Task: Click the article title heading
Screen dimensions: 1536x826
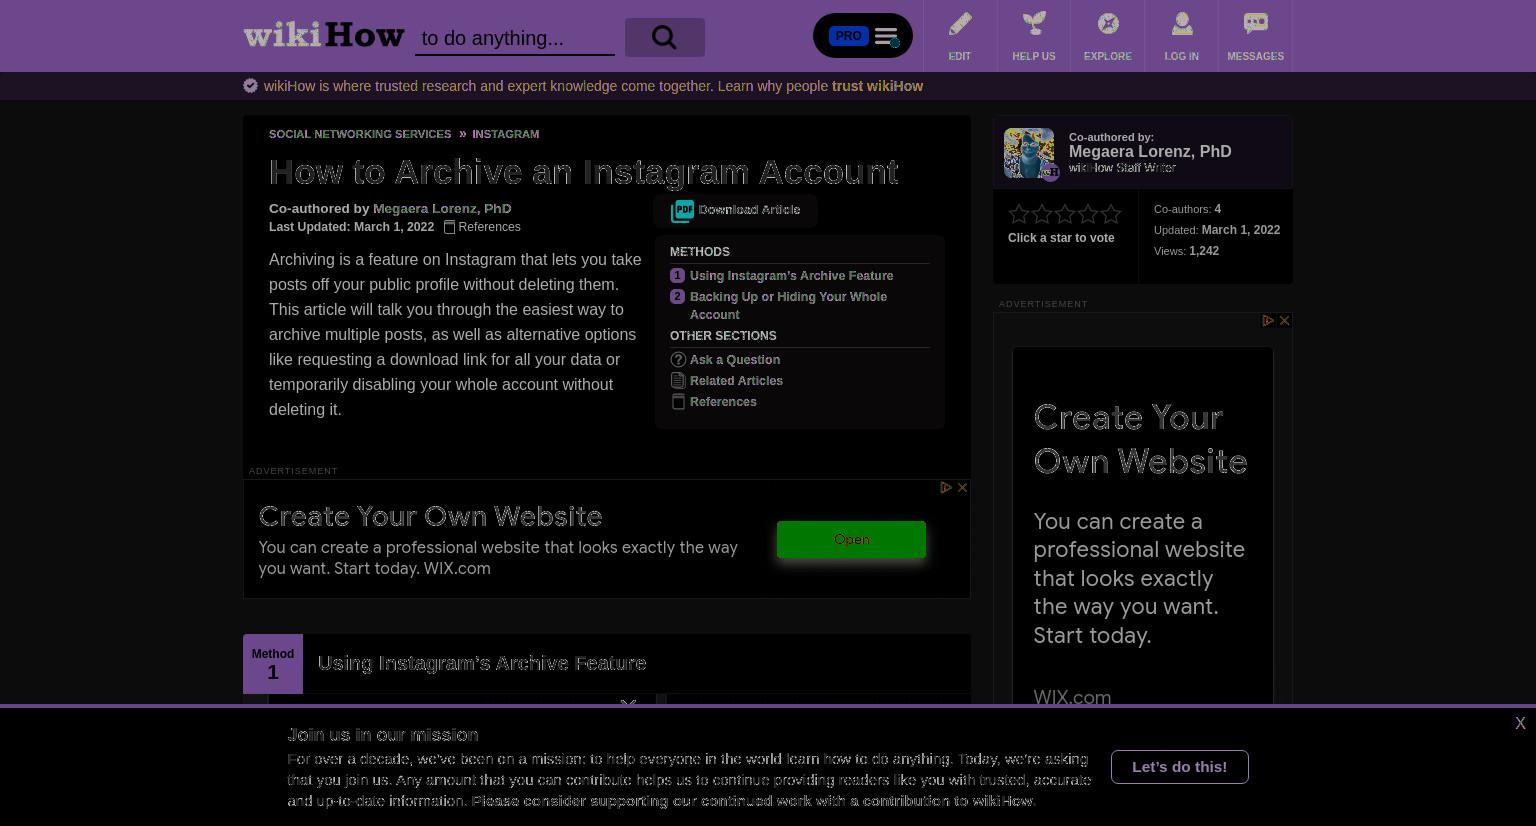Action: tap(584, 172)
